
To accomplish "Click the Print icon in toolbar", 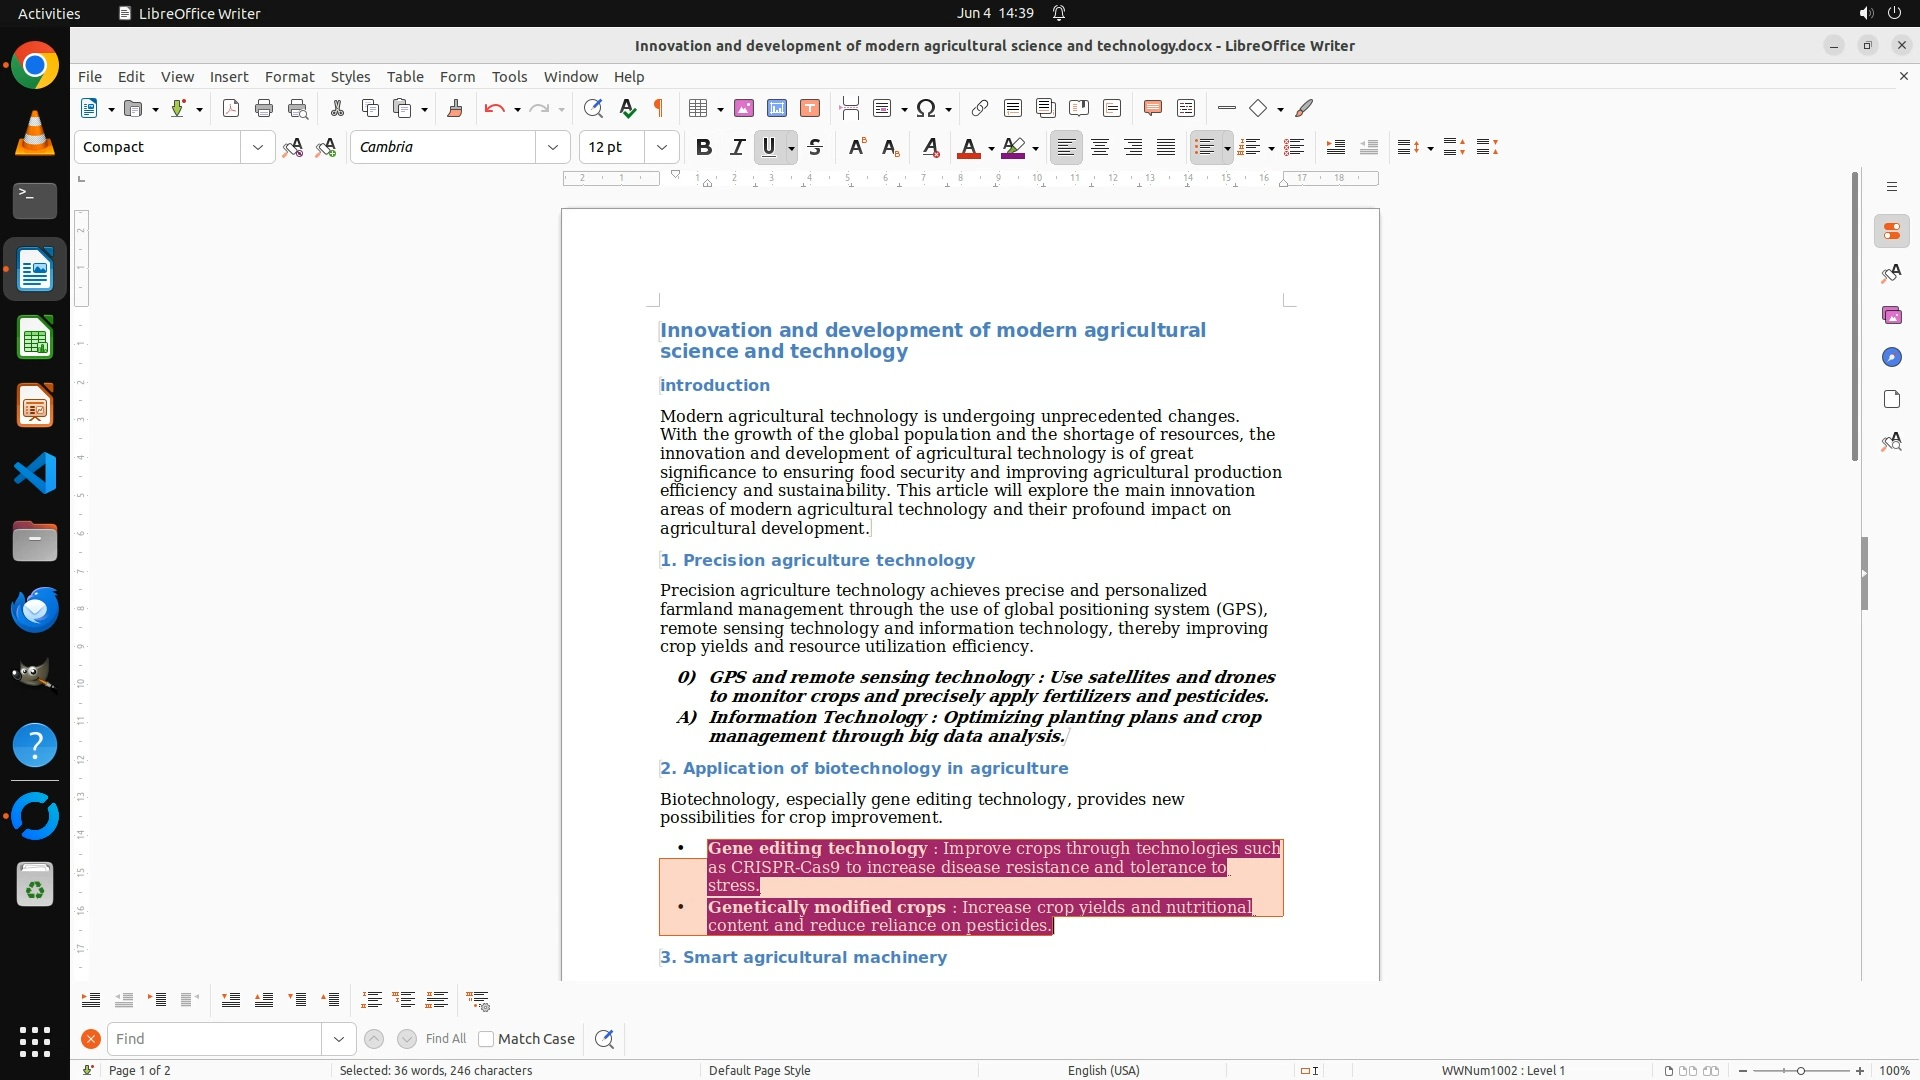I will 264,108.
